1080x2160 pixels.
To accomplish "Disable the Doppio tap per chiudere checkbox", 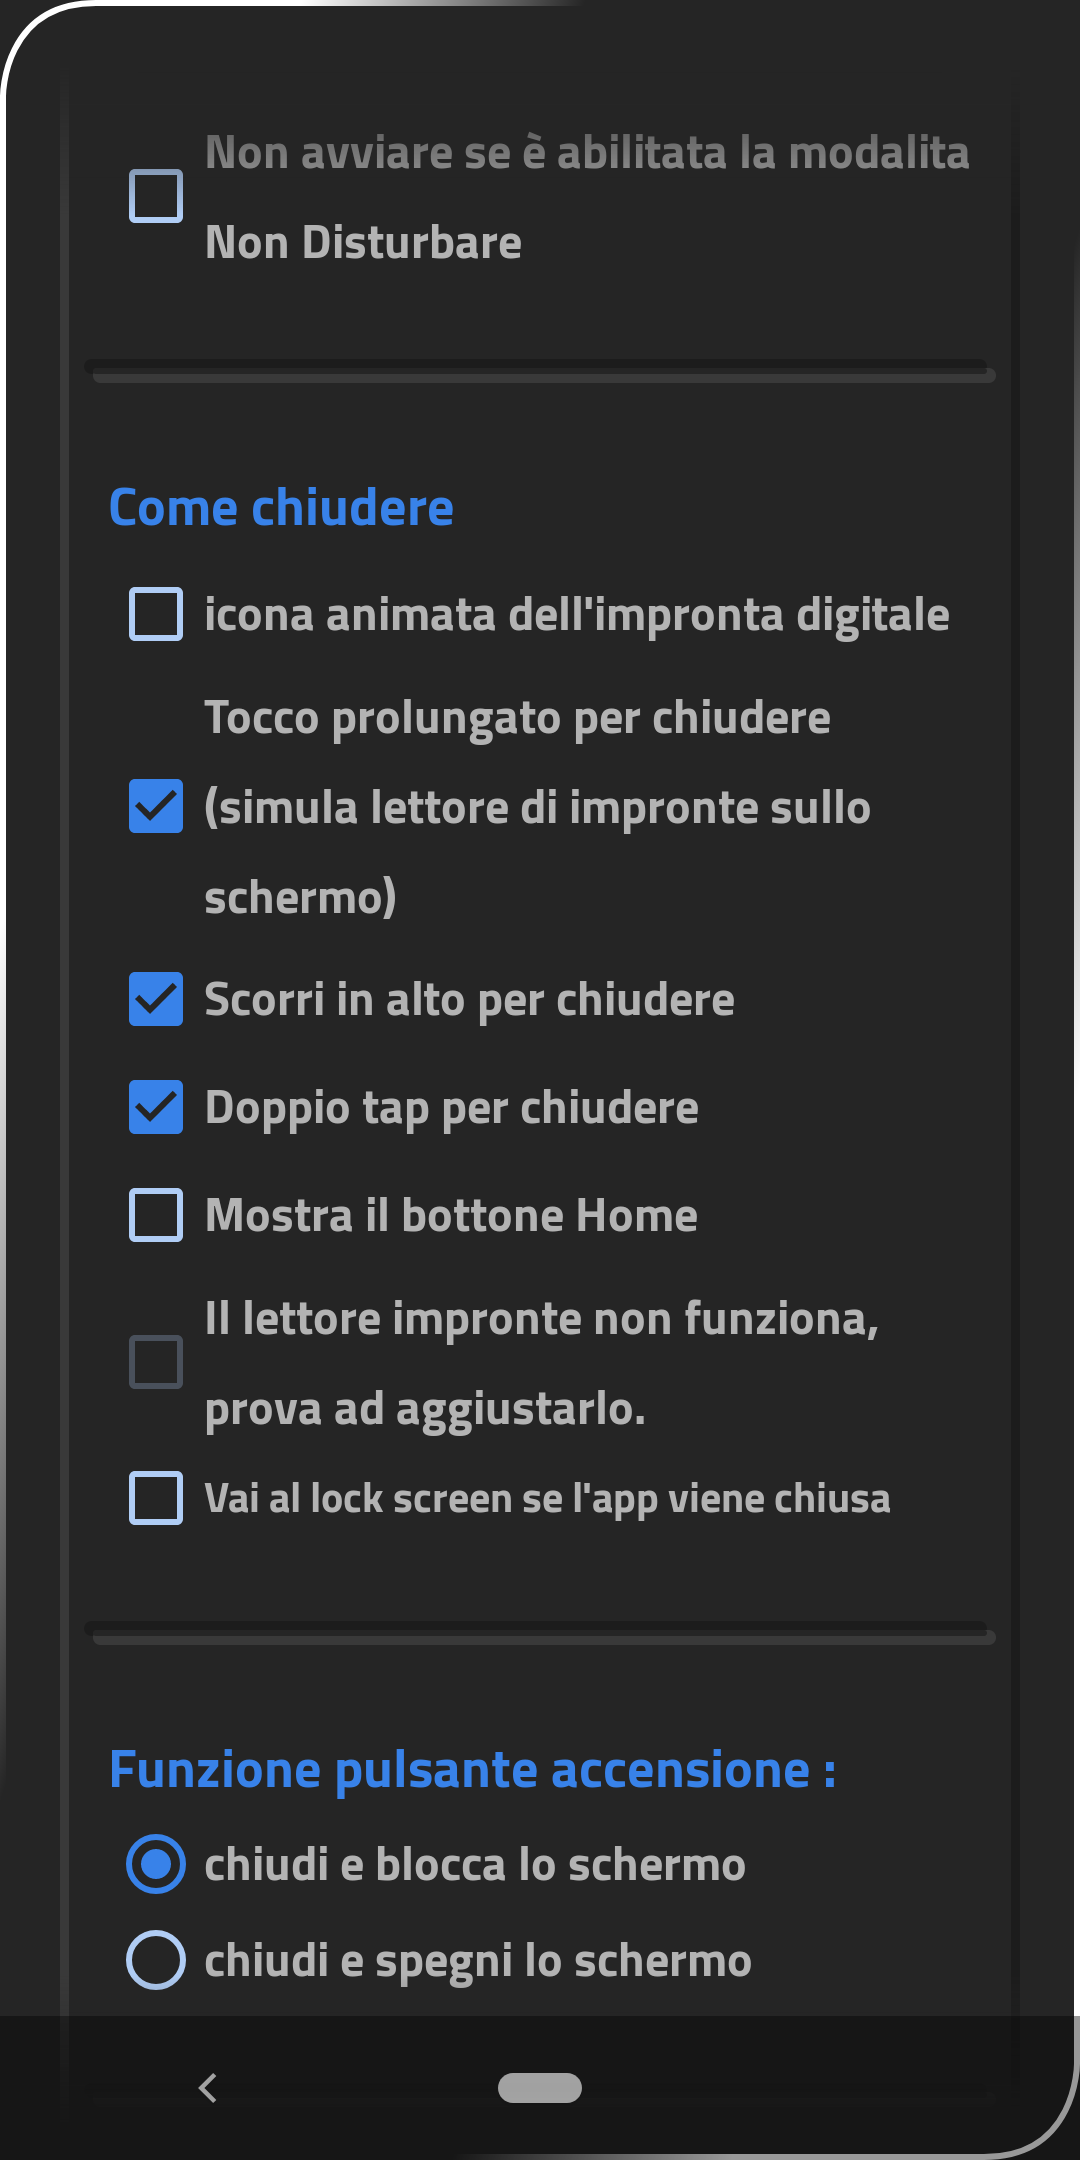I will pyautogui.click(x=156, y=1107).
